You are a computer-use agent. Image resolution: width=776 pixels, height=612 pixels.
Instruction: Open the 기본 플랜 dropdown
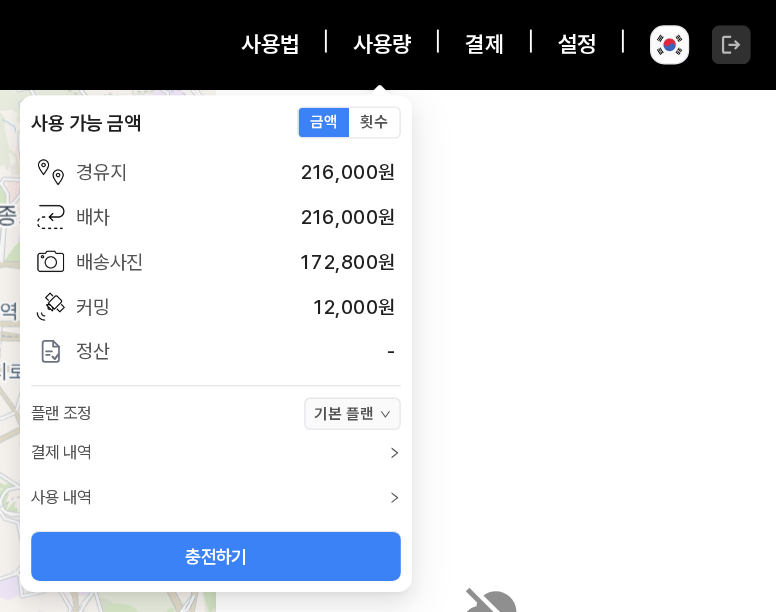[x=352, y=414]
